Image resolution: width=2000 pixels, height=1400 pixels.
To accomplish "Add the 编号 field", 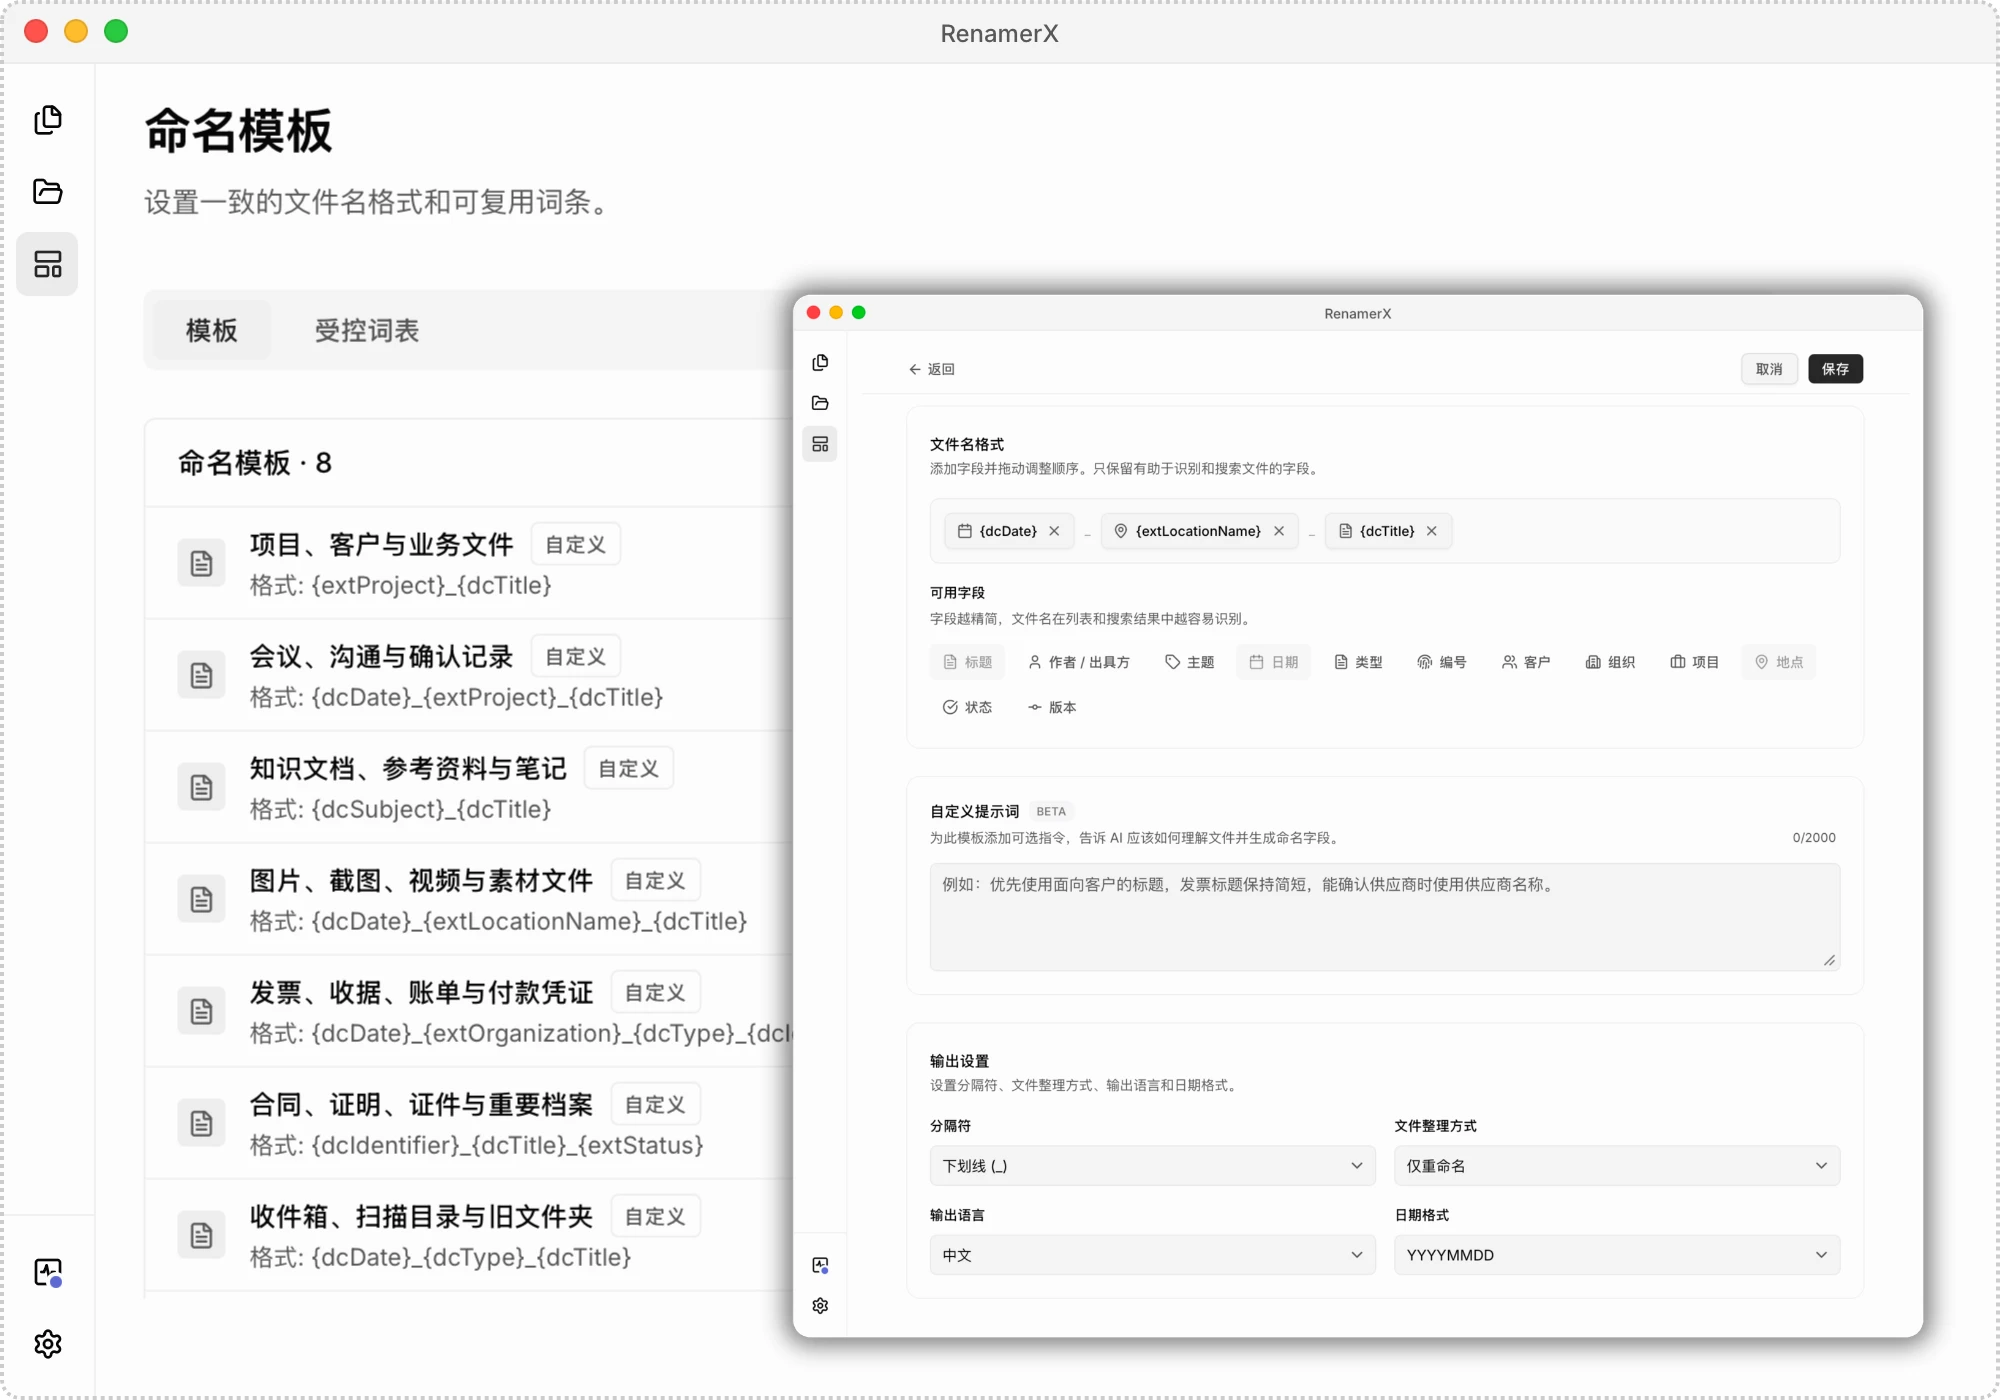I will pos(1442,662).
